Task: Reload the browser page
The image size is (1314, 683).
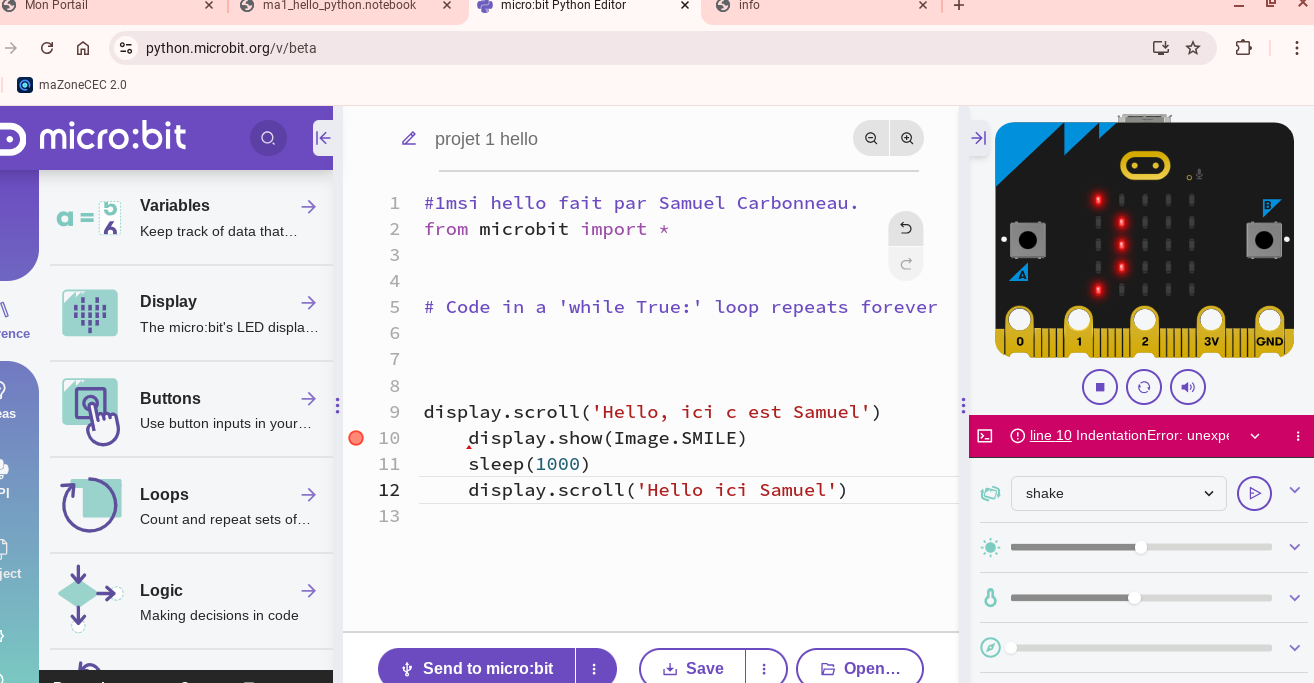Action: pyautogui.click(x=47, y=48)
